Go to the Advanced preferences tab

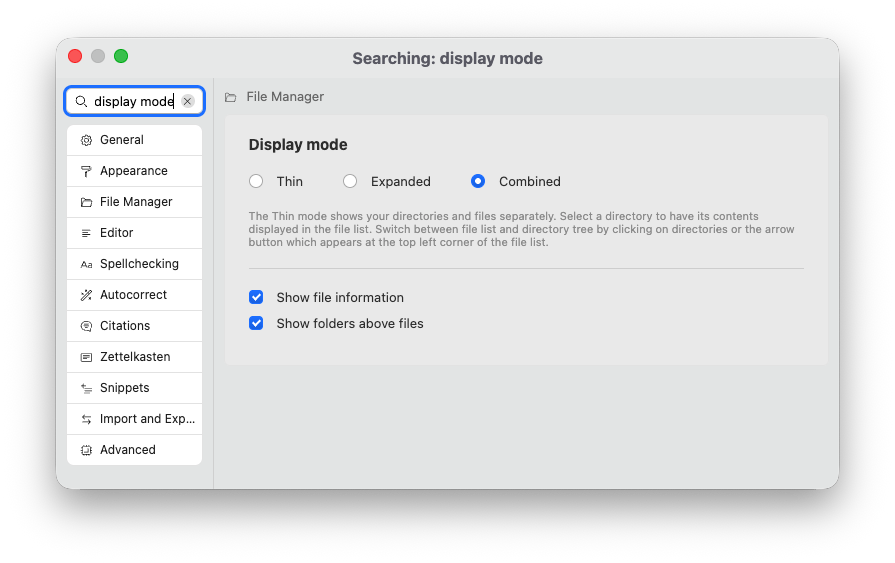tap(134, 449)
